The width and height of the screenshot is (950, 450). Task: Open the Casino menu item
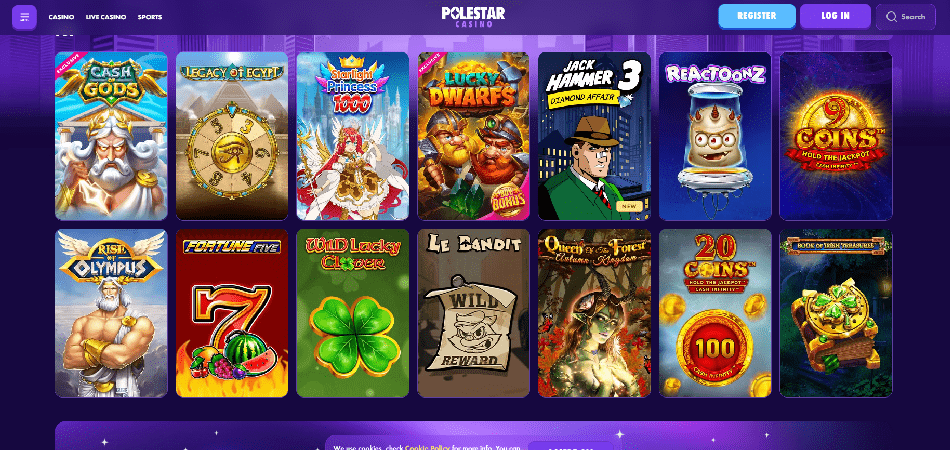click(x=61, y=17)
